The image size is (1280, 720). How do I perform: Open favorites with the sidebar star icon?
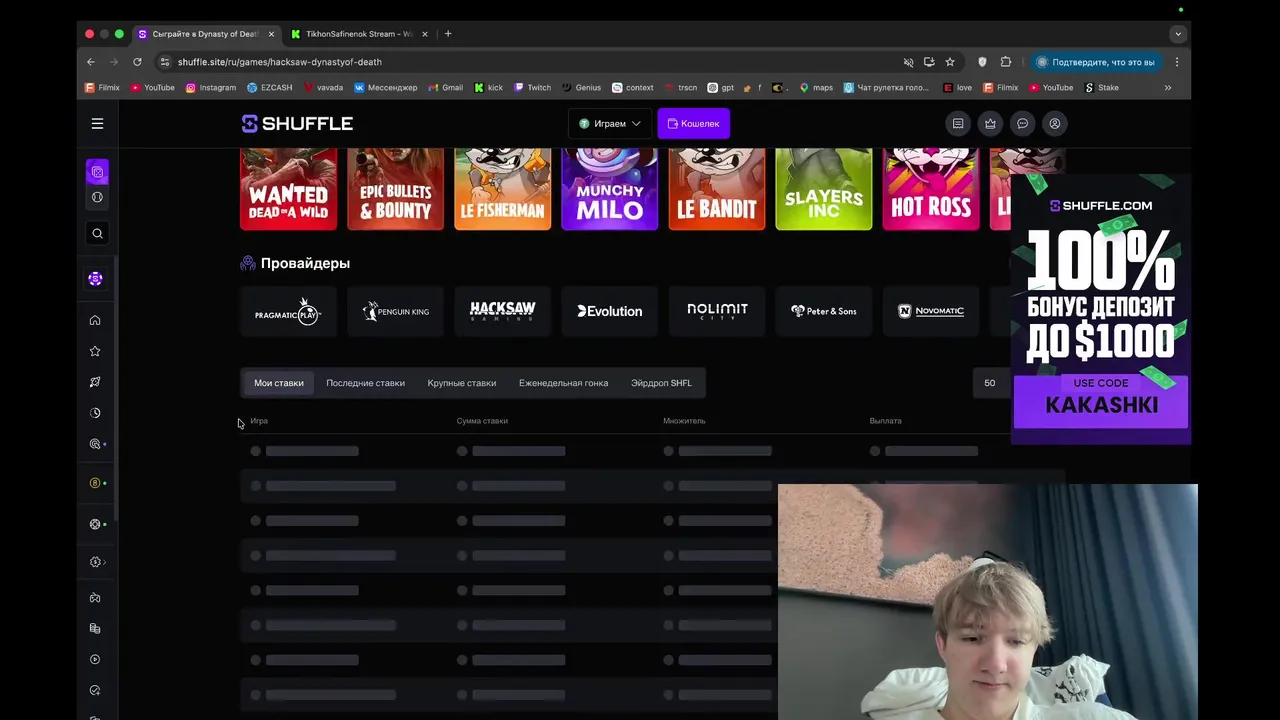(95, 351)
